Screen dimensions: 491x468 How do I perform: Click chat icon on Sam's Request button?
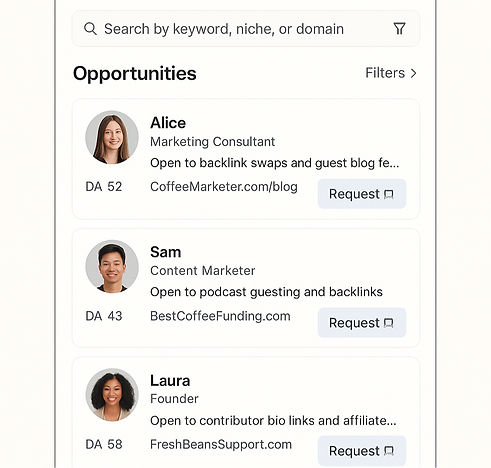click(389, 323)
